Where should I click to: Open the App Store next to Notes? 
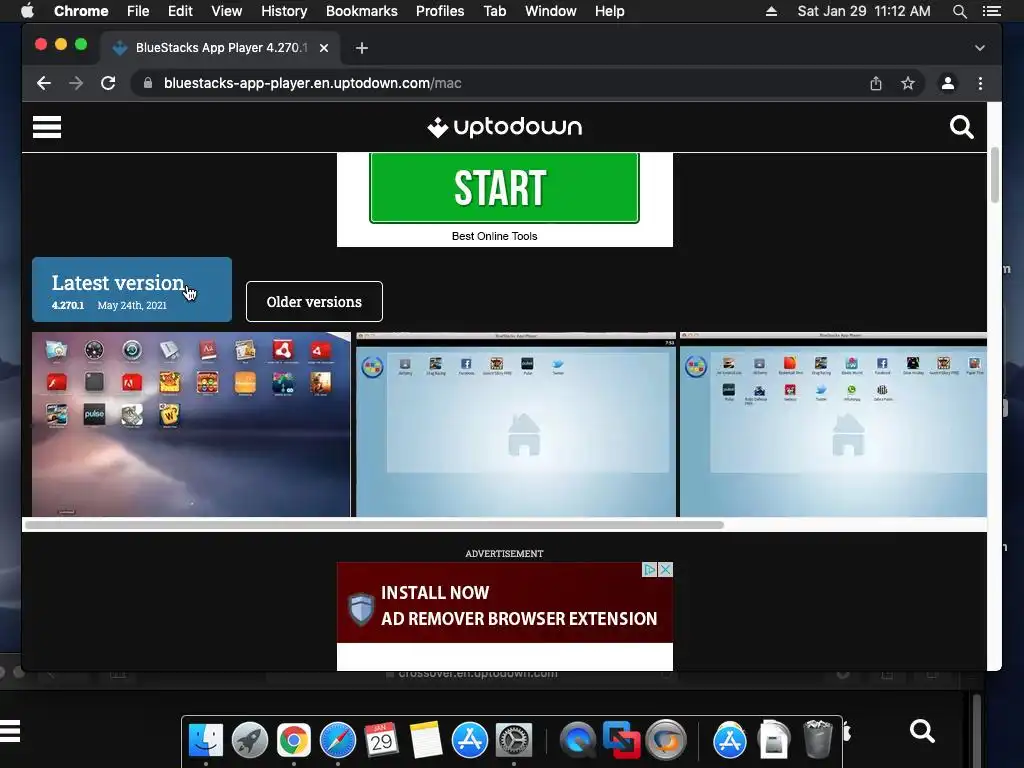(470, 741)
